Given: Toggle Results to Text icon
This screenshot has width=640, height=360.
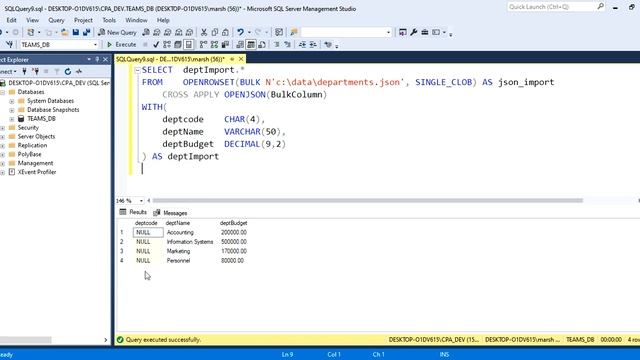Looking at the screenshot, I should tap(240, 44).
